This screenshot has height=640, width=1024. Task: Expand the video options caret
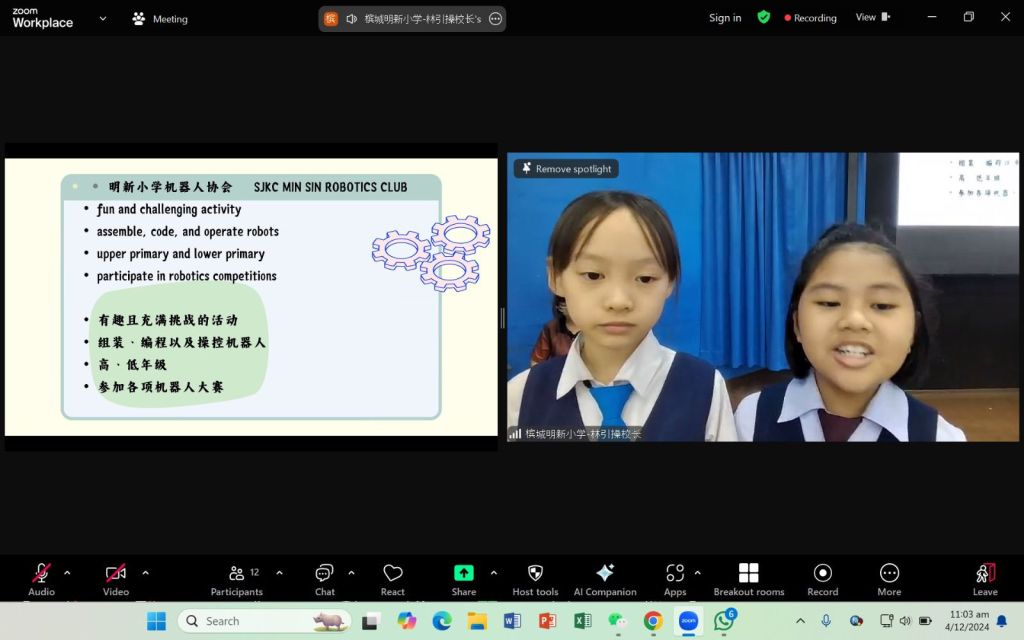click(145, 573)
